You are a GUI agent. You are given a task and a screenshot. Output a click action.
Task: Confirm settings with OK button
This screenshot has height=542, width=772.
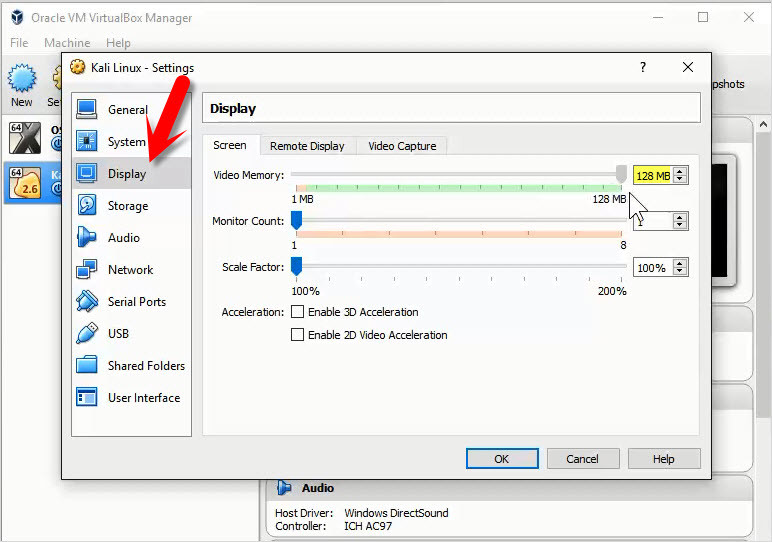(502, 459)
